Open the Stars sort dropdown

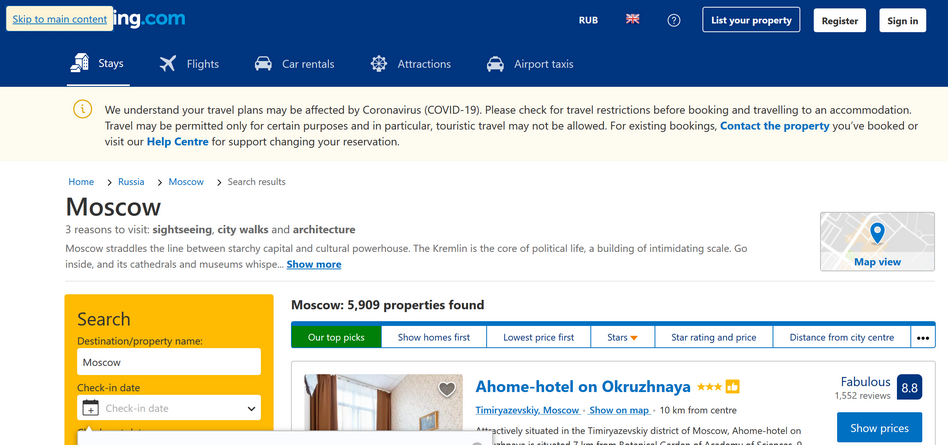622,337
